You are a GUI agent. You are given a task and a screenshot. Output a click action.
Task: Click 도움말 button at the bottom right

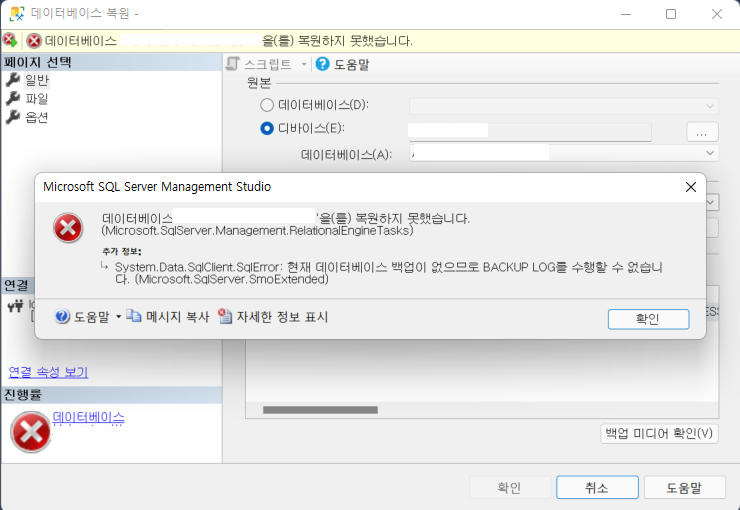coord(684,487)
